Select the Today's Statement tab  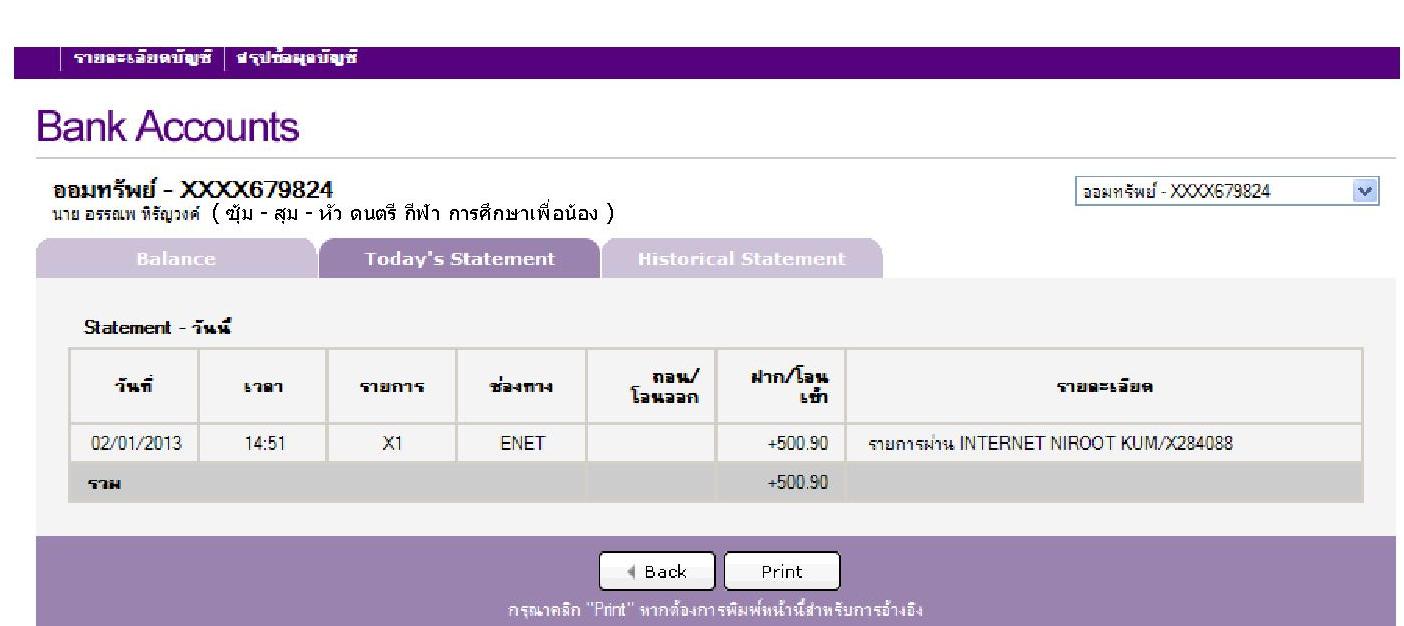pos(459,259)
